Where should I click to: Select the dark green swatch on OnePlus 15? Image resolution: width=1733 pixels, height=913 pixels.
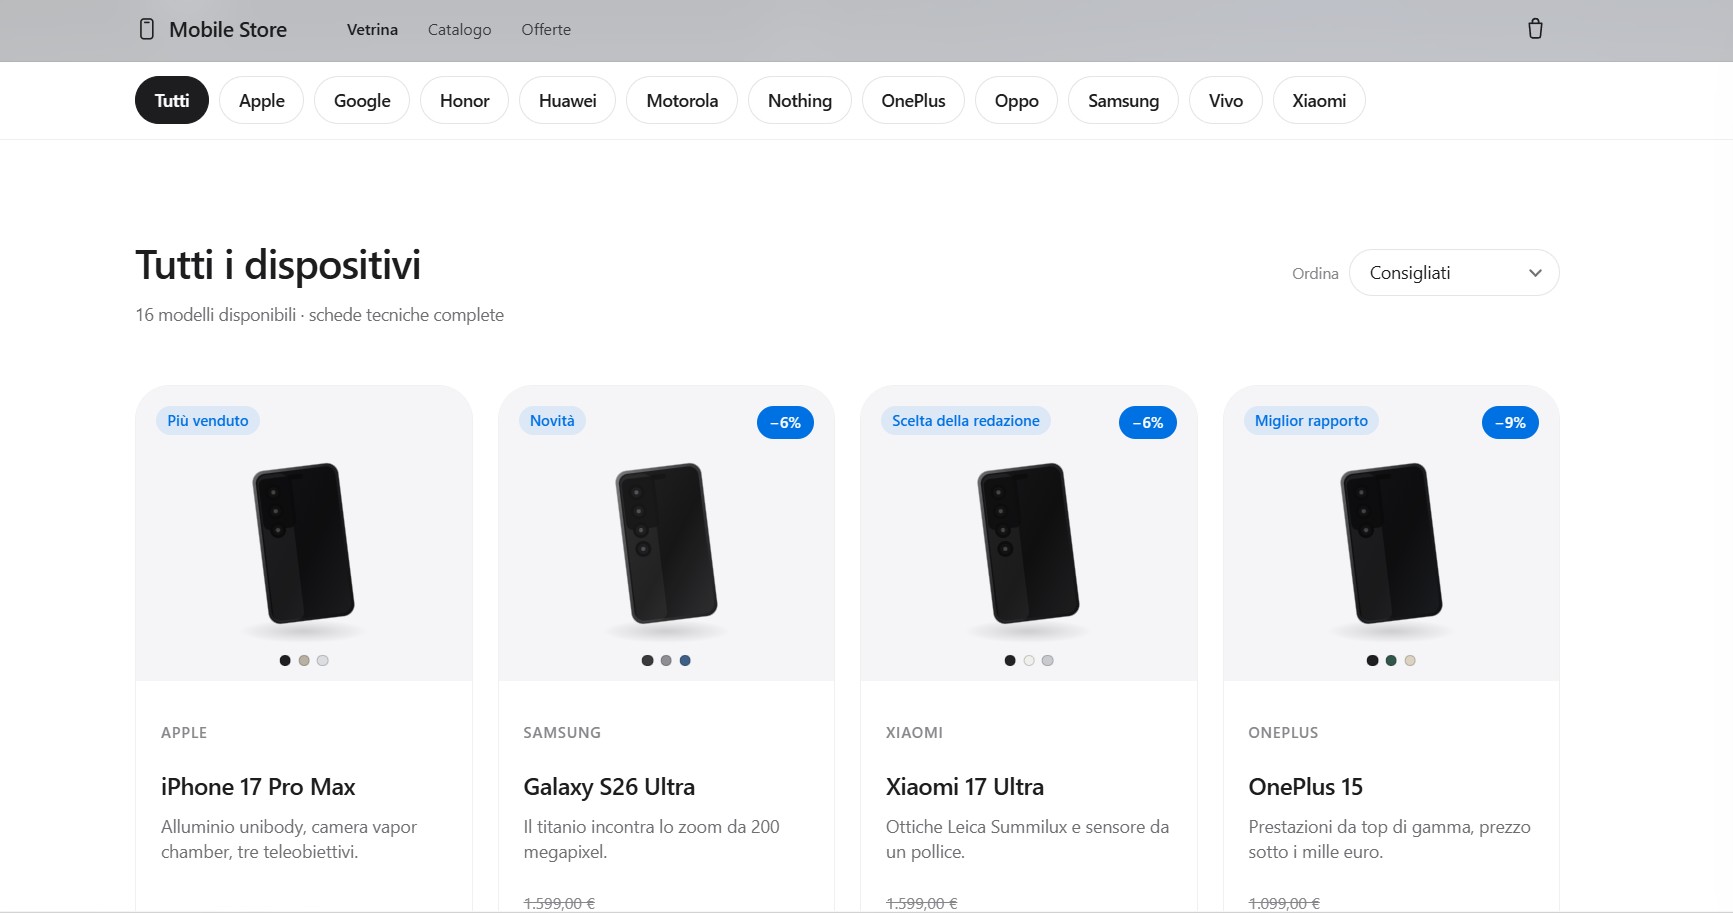pyautogui.click(x=1391, y=660)
